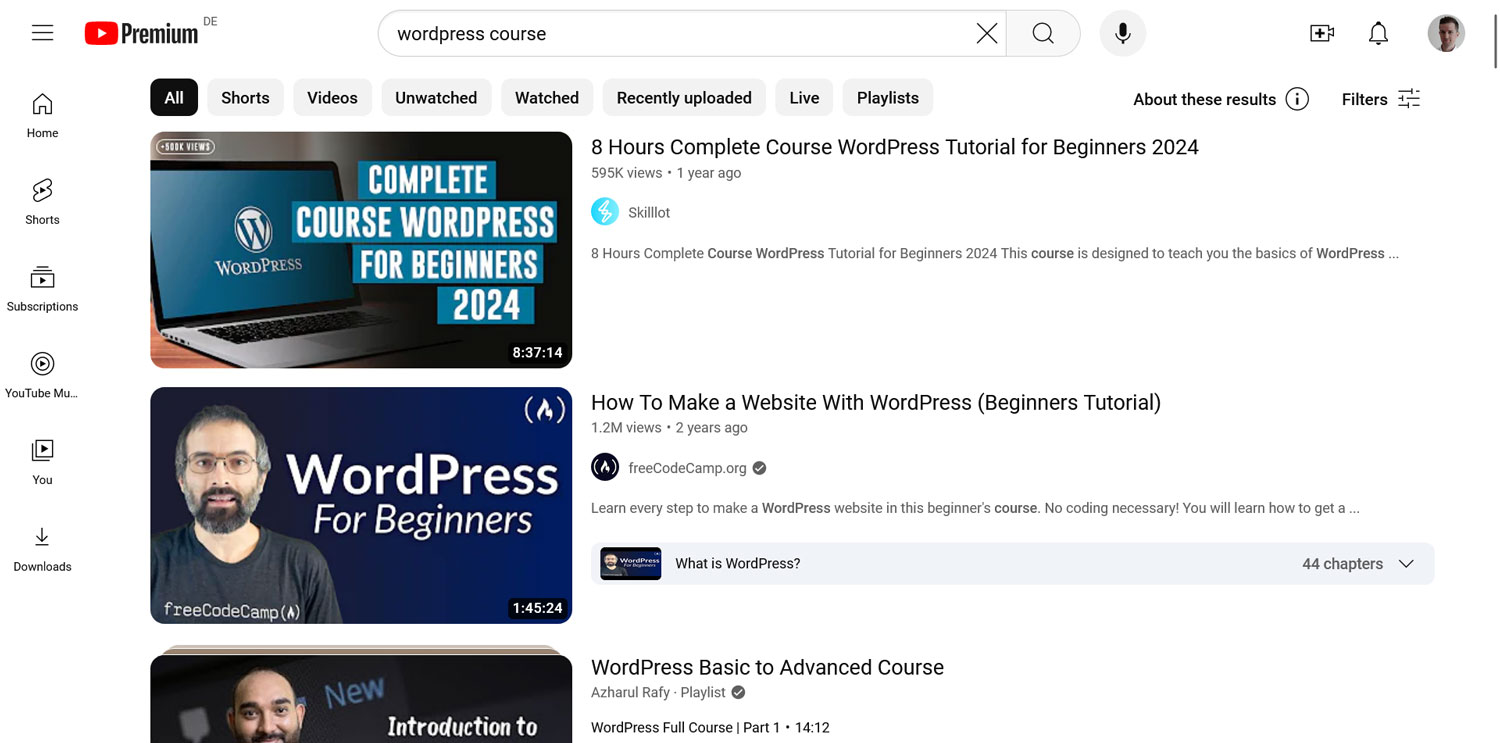Go to Shorts in sidebar
Screen dimensions: 1500x743
click(42, 201)
